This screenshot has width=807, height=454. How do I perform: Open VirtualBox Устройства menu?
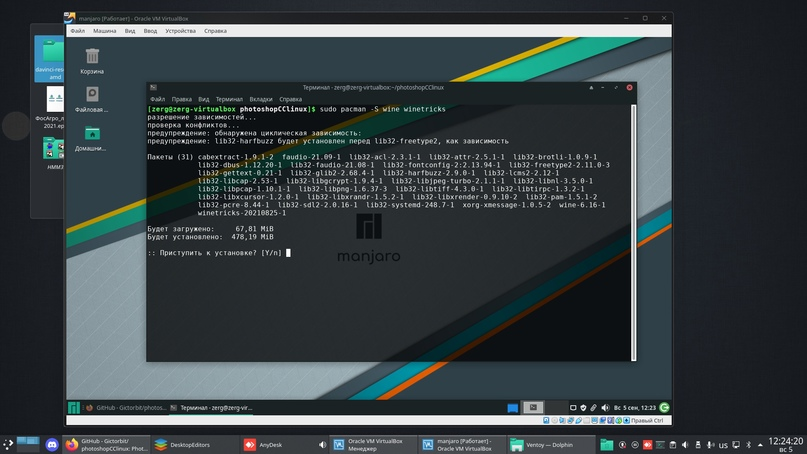[180, 31]
